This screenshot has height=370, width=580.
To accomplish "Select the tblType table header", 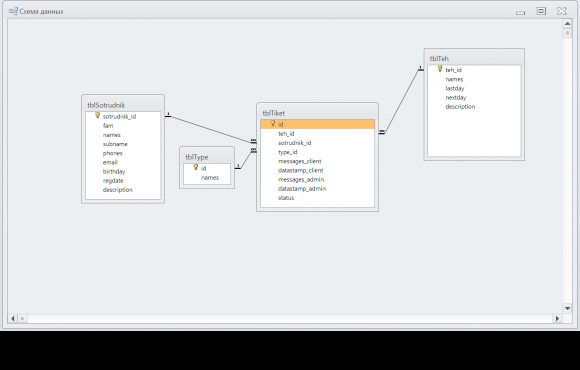I will tap(207, 157).
